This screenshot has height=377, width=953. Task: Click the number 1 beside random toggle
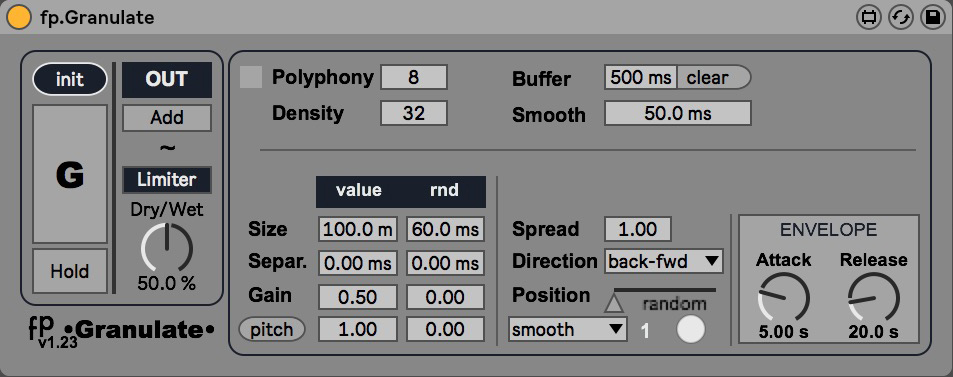coord(645,331)
